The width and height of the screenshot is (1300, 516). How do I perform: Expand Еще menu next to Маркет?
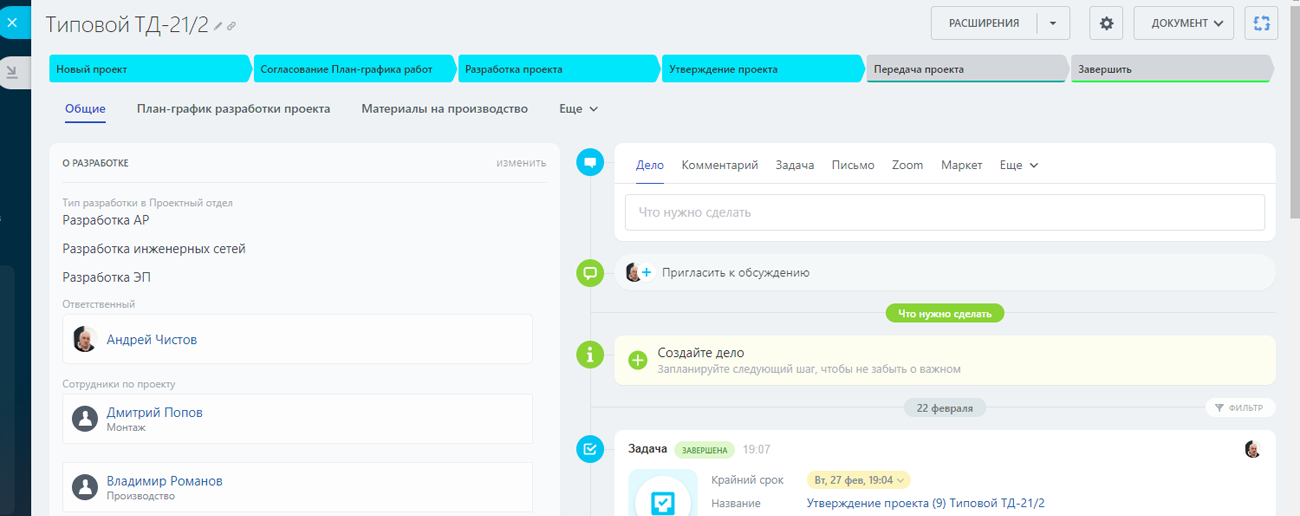1019,165
